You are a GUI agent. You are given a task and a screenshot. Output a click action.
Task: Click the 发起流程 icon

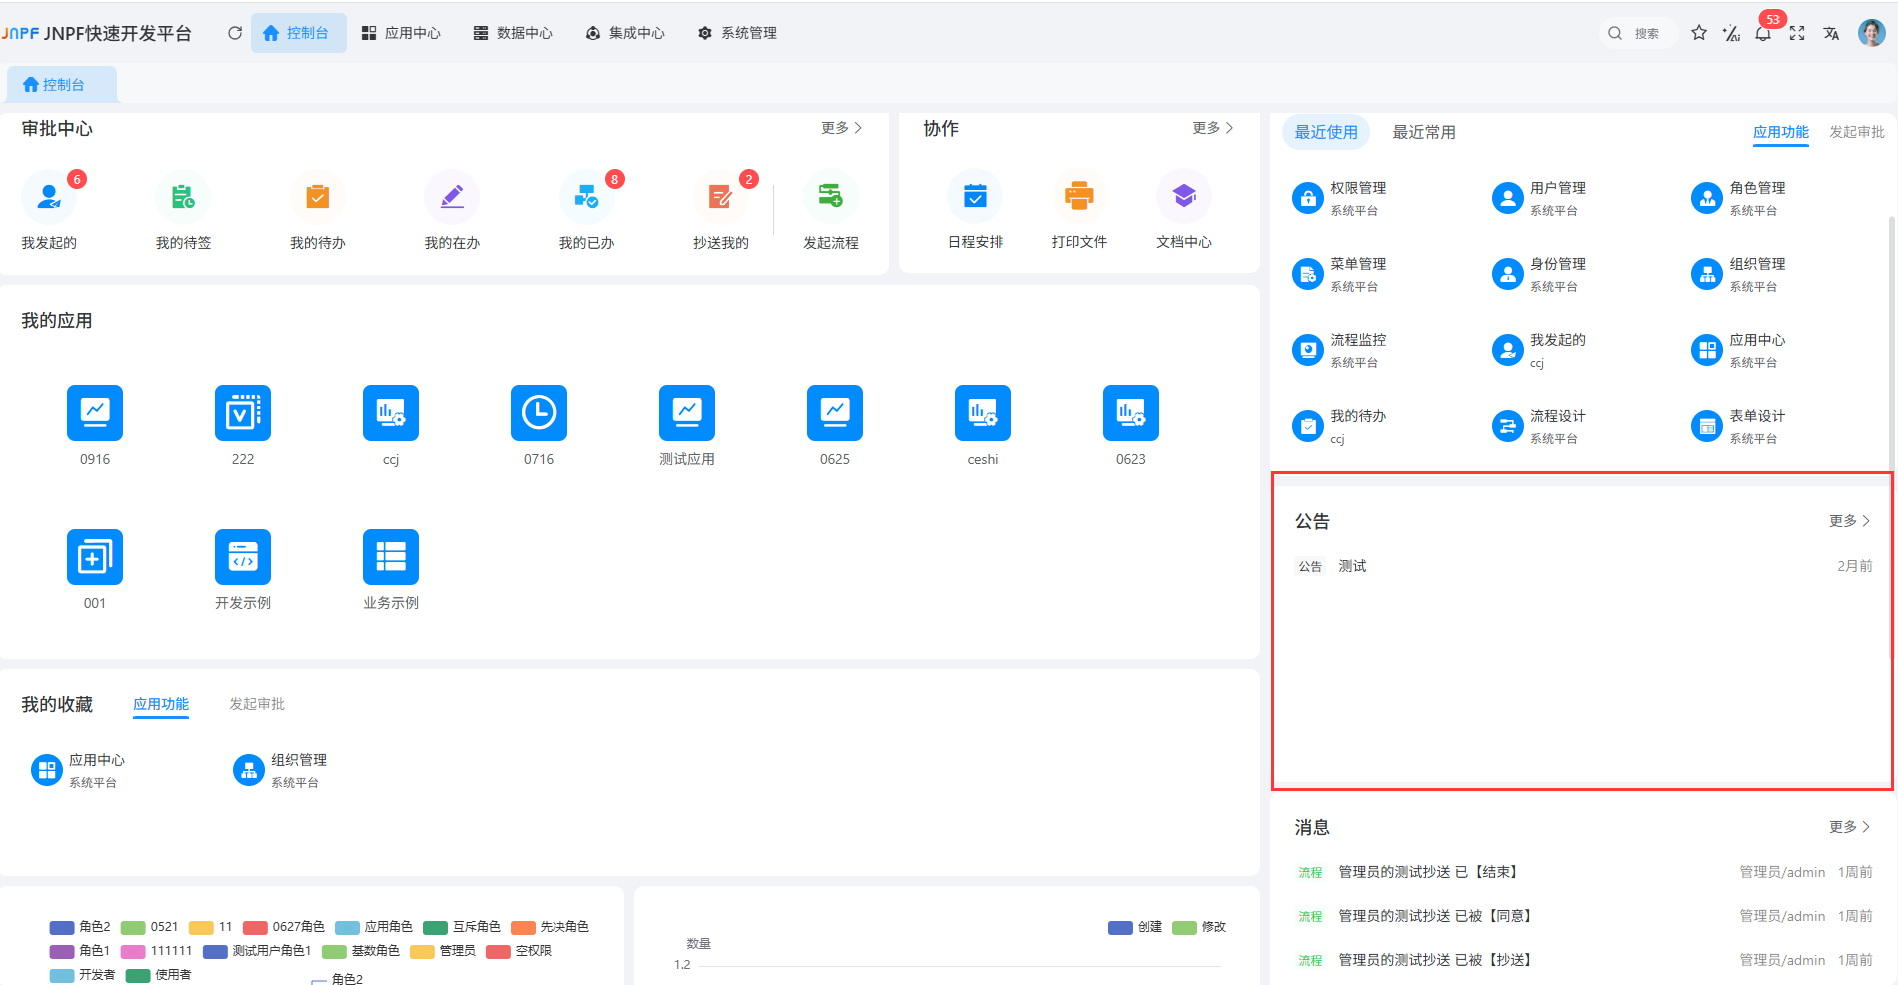pos(830,198)
